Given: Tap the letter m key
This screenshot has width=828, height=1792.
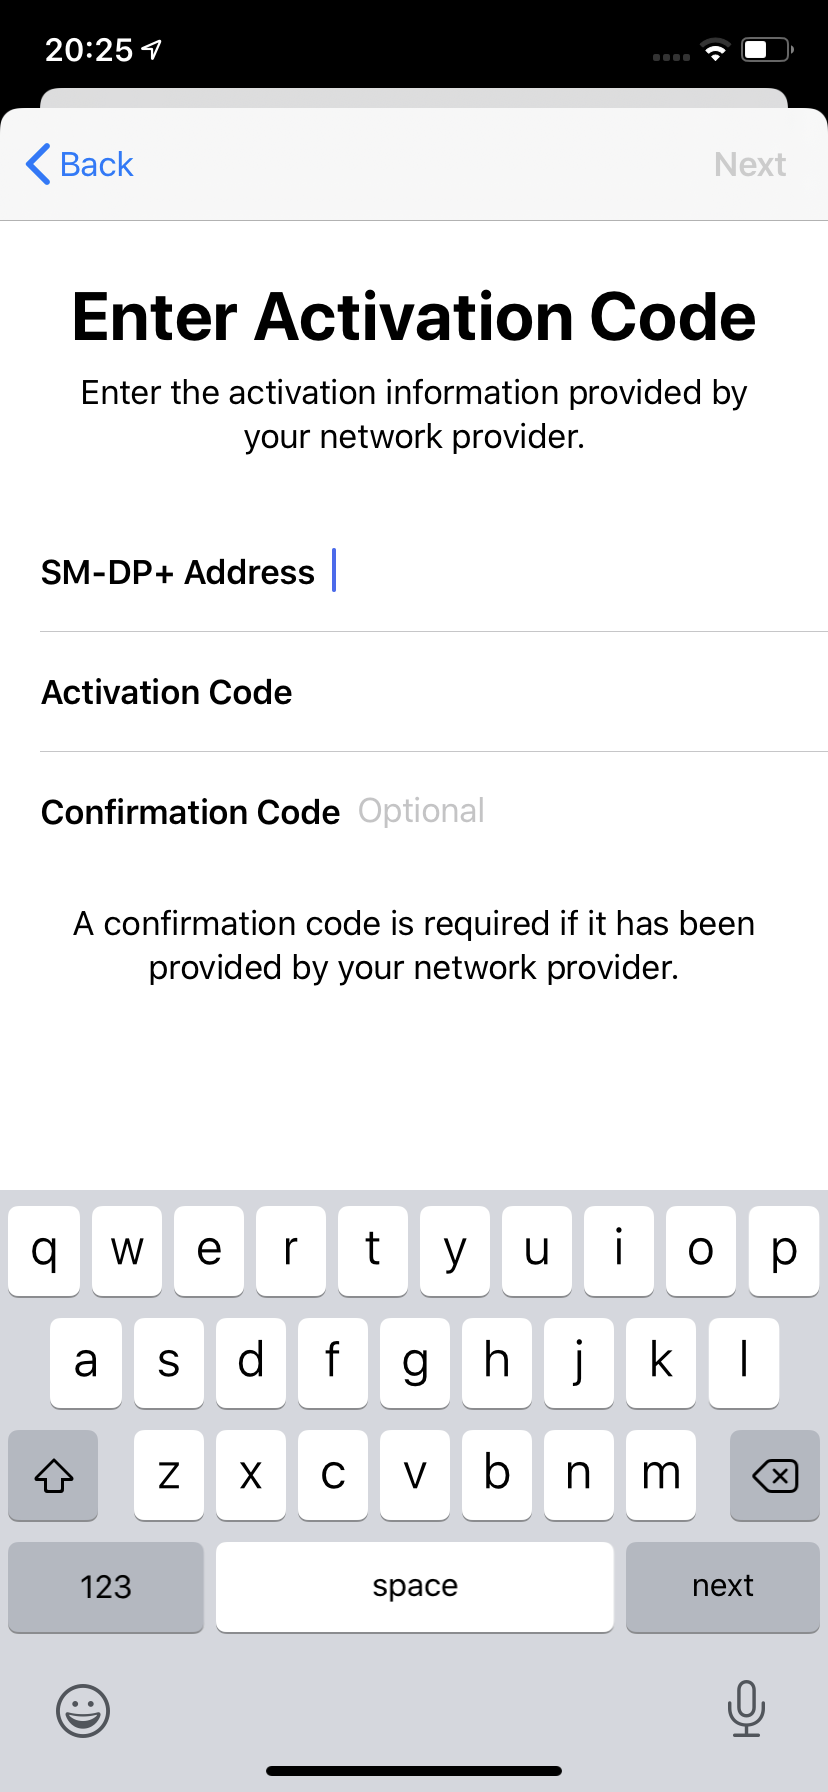Looking at the screenshot, I should [660, 1474].
